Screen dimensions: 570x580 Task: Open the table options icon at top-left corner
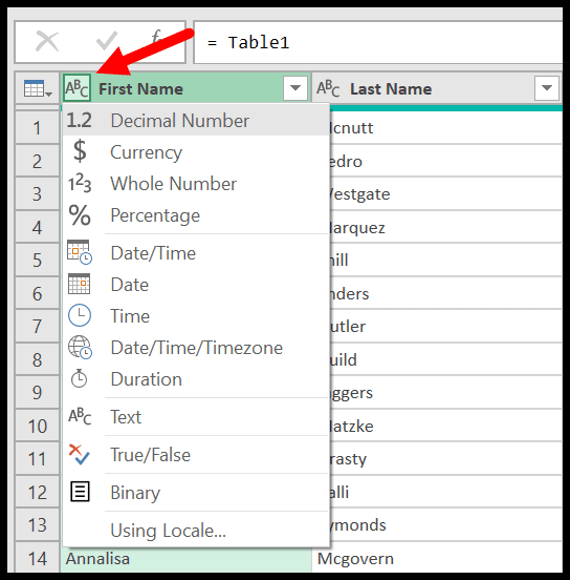37,88
